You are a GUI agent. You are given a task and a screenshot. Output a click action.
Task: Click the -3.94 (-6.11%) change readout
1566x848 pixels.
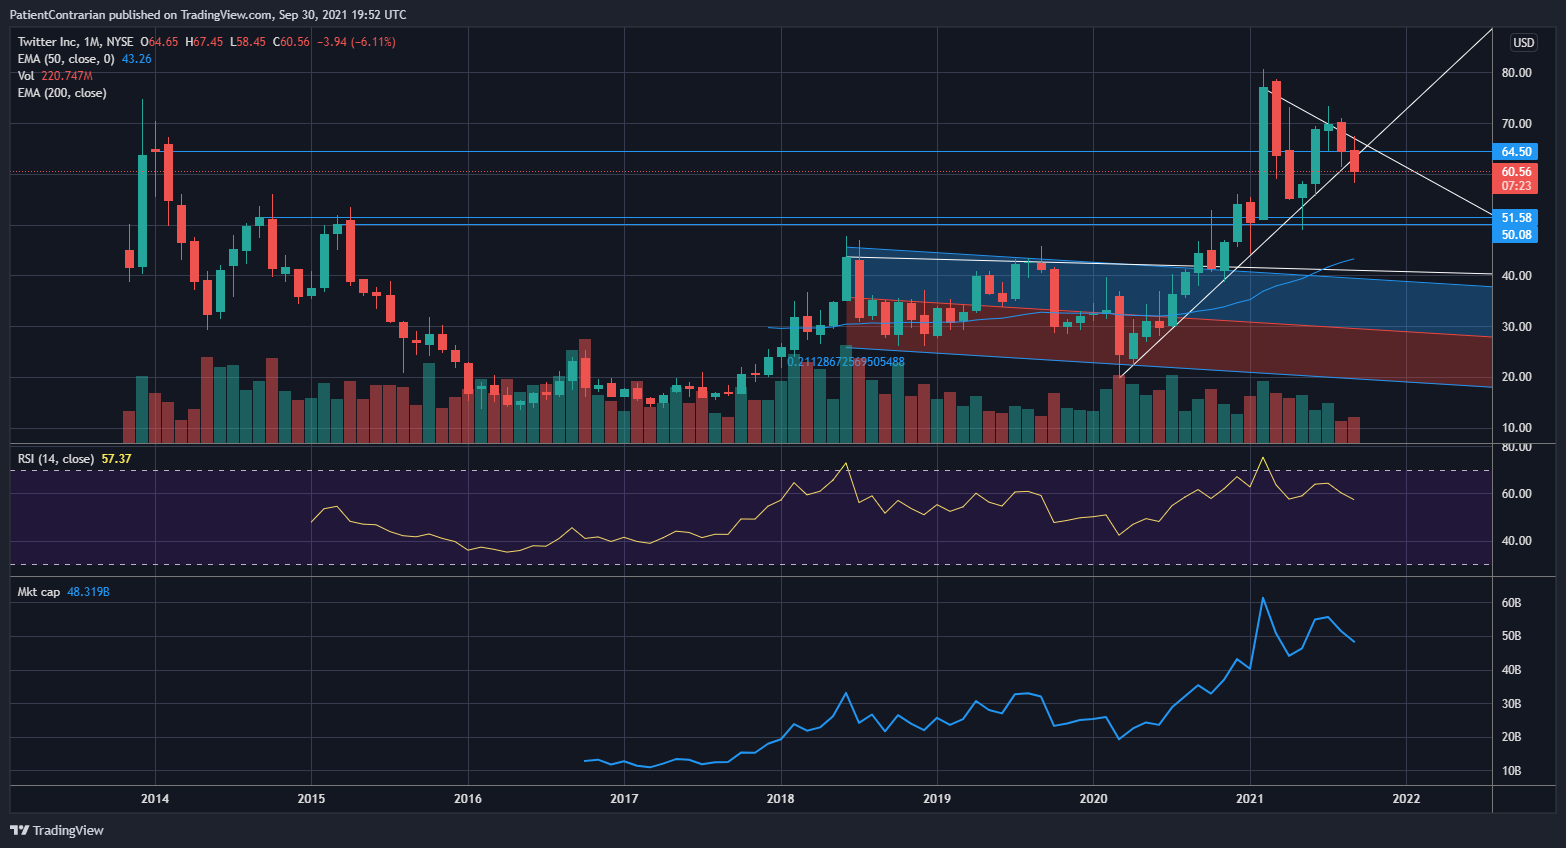click(356, 42)
